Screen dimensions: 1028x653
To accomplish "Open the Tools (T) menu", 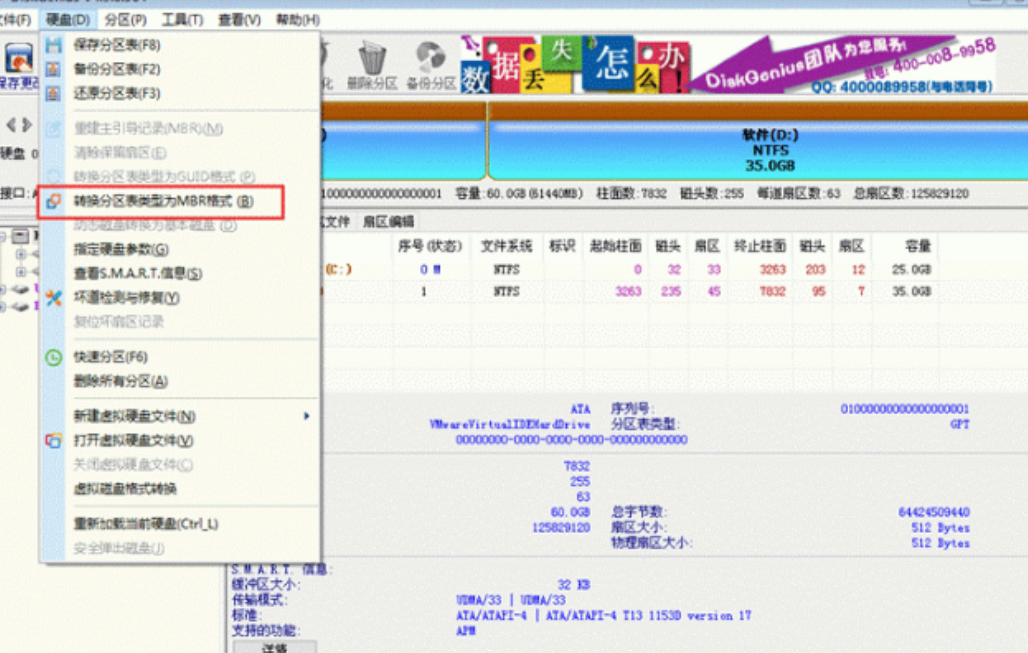I will [182, 20].
